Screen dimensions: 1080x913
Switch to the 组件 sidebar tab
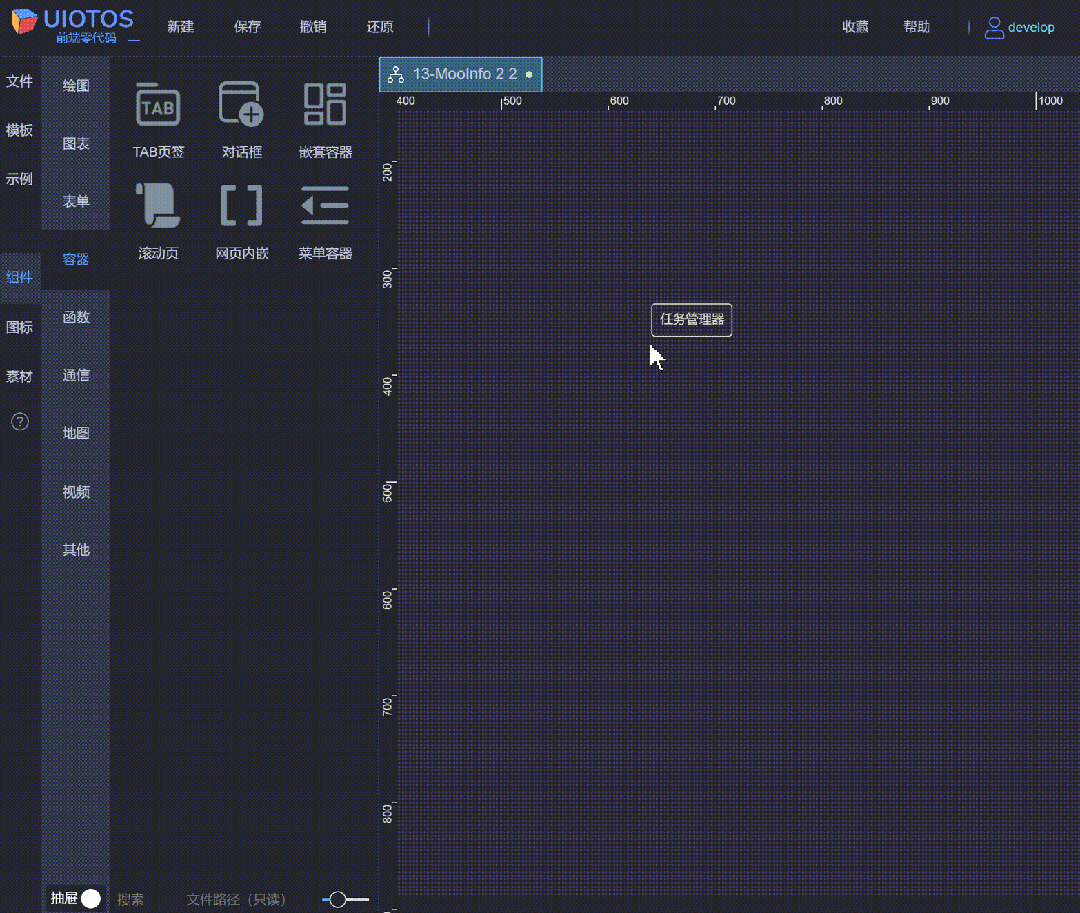(19, 277)
